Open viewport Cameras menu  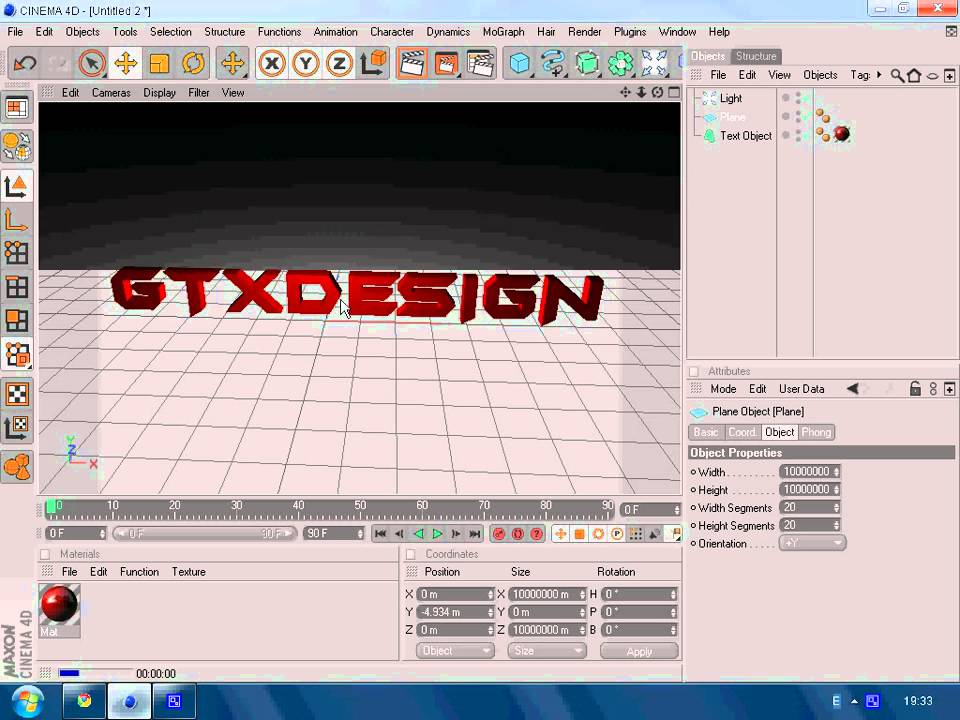pos(111,92)
